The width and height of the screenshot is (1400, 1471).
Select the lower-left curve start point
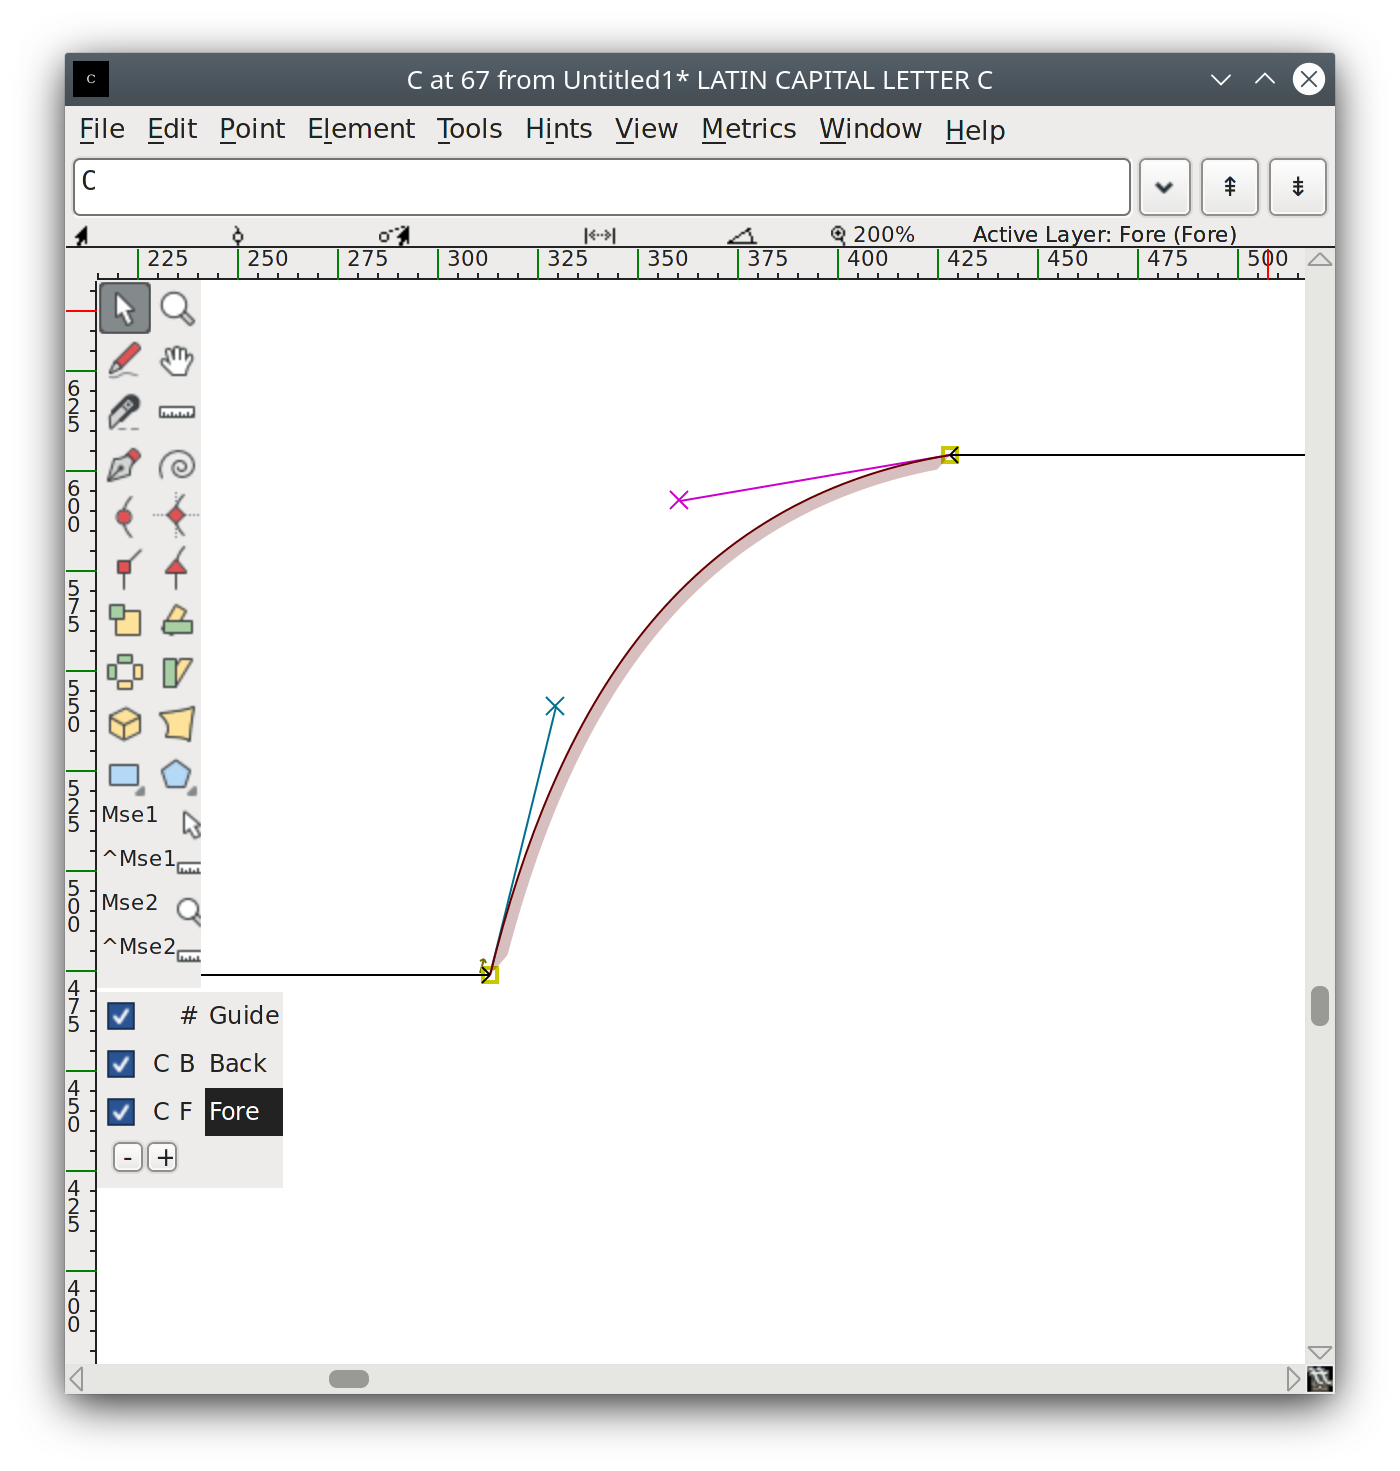click(490, 974)
